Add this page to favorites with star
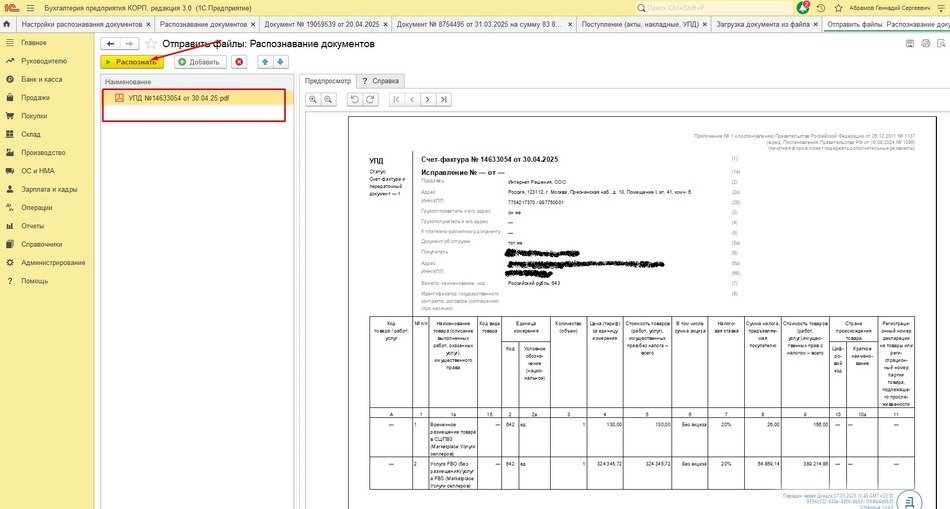 click(151, 44)
